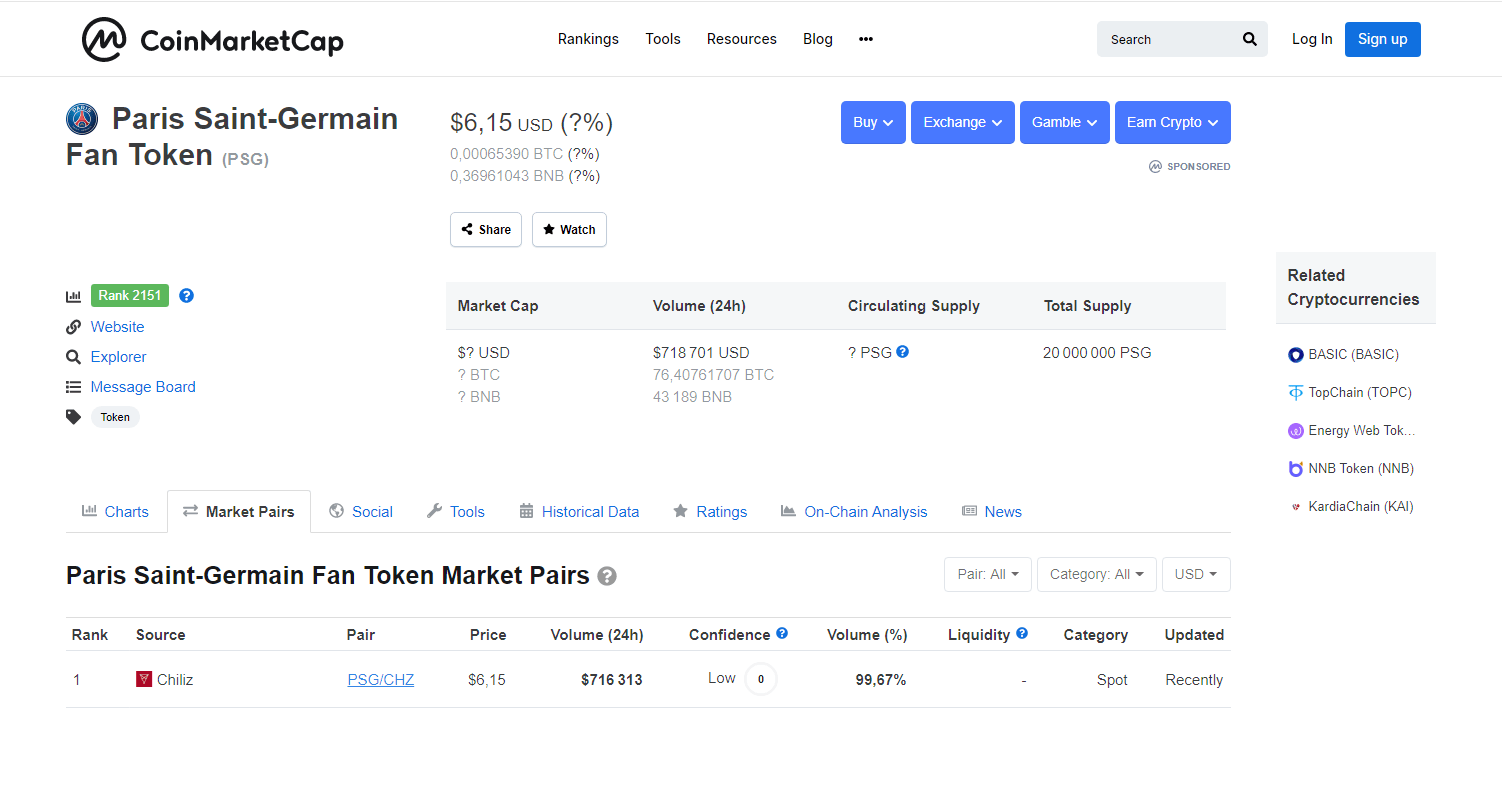Click the Circulating Supply info icon

pos(902,352)
